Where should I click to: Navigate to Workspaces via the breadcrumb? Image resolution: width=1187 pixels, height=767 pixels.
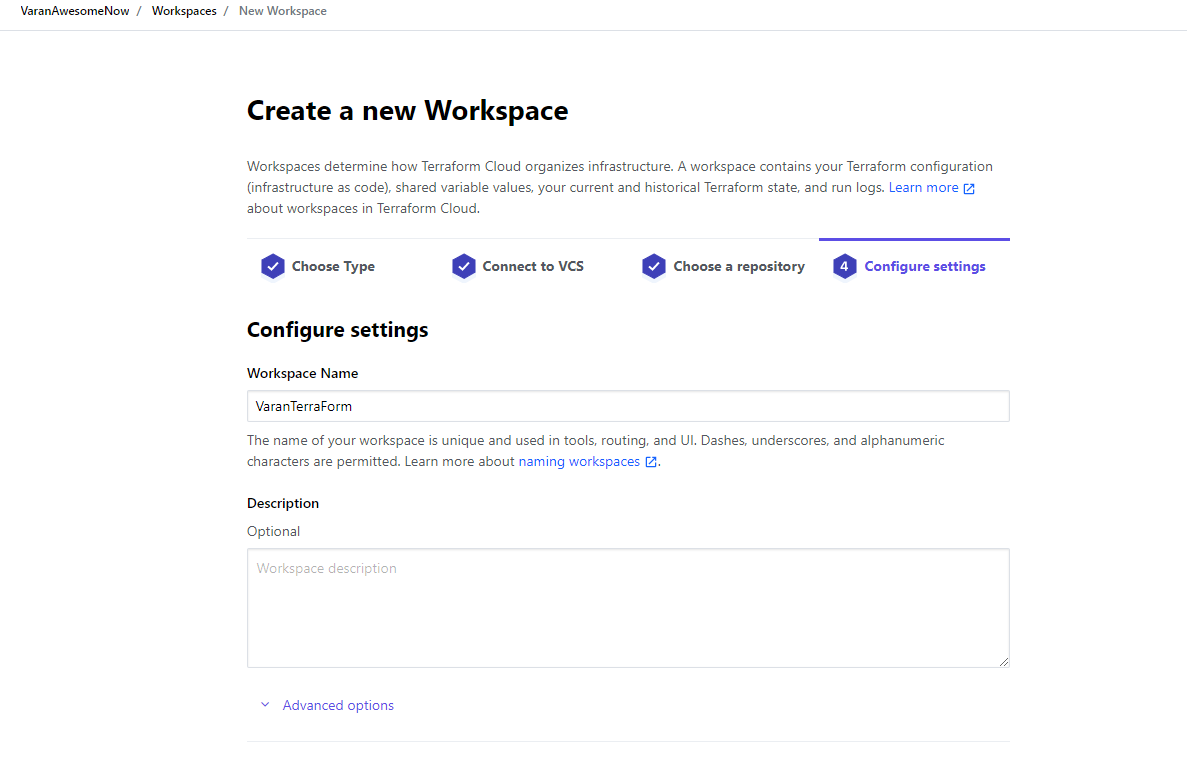184,11
